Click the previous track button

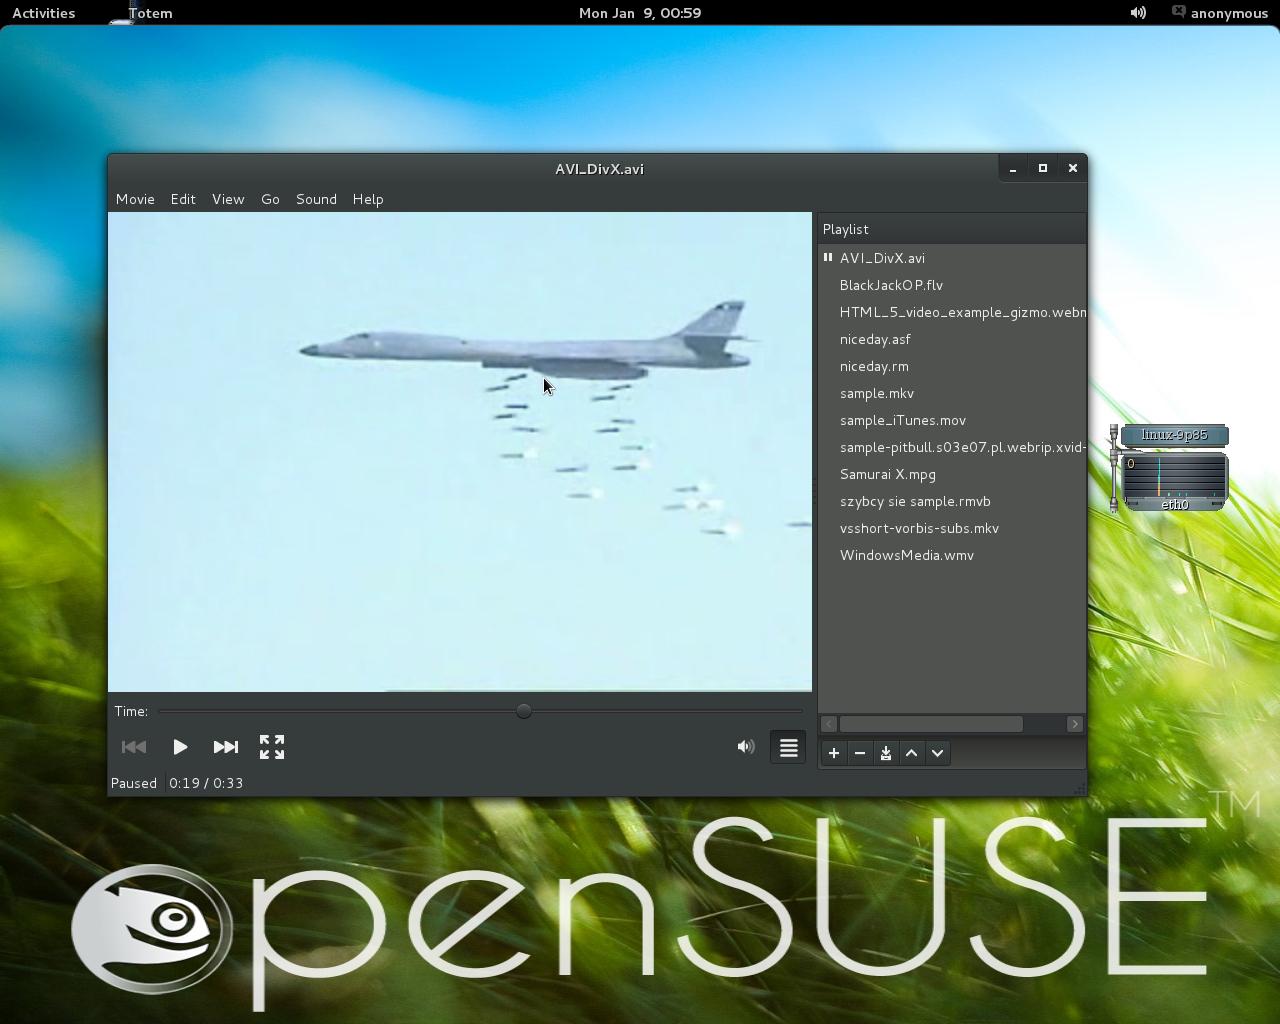134,747
